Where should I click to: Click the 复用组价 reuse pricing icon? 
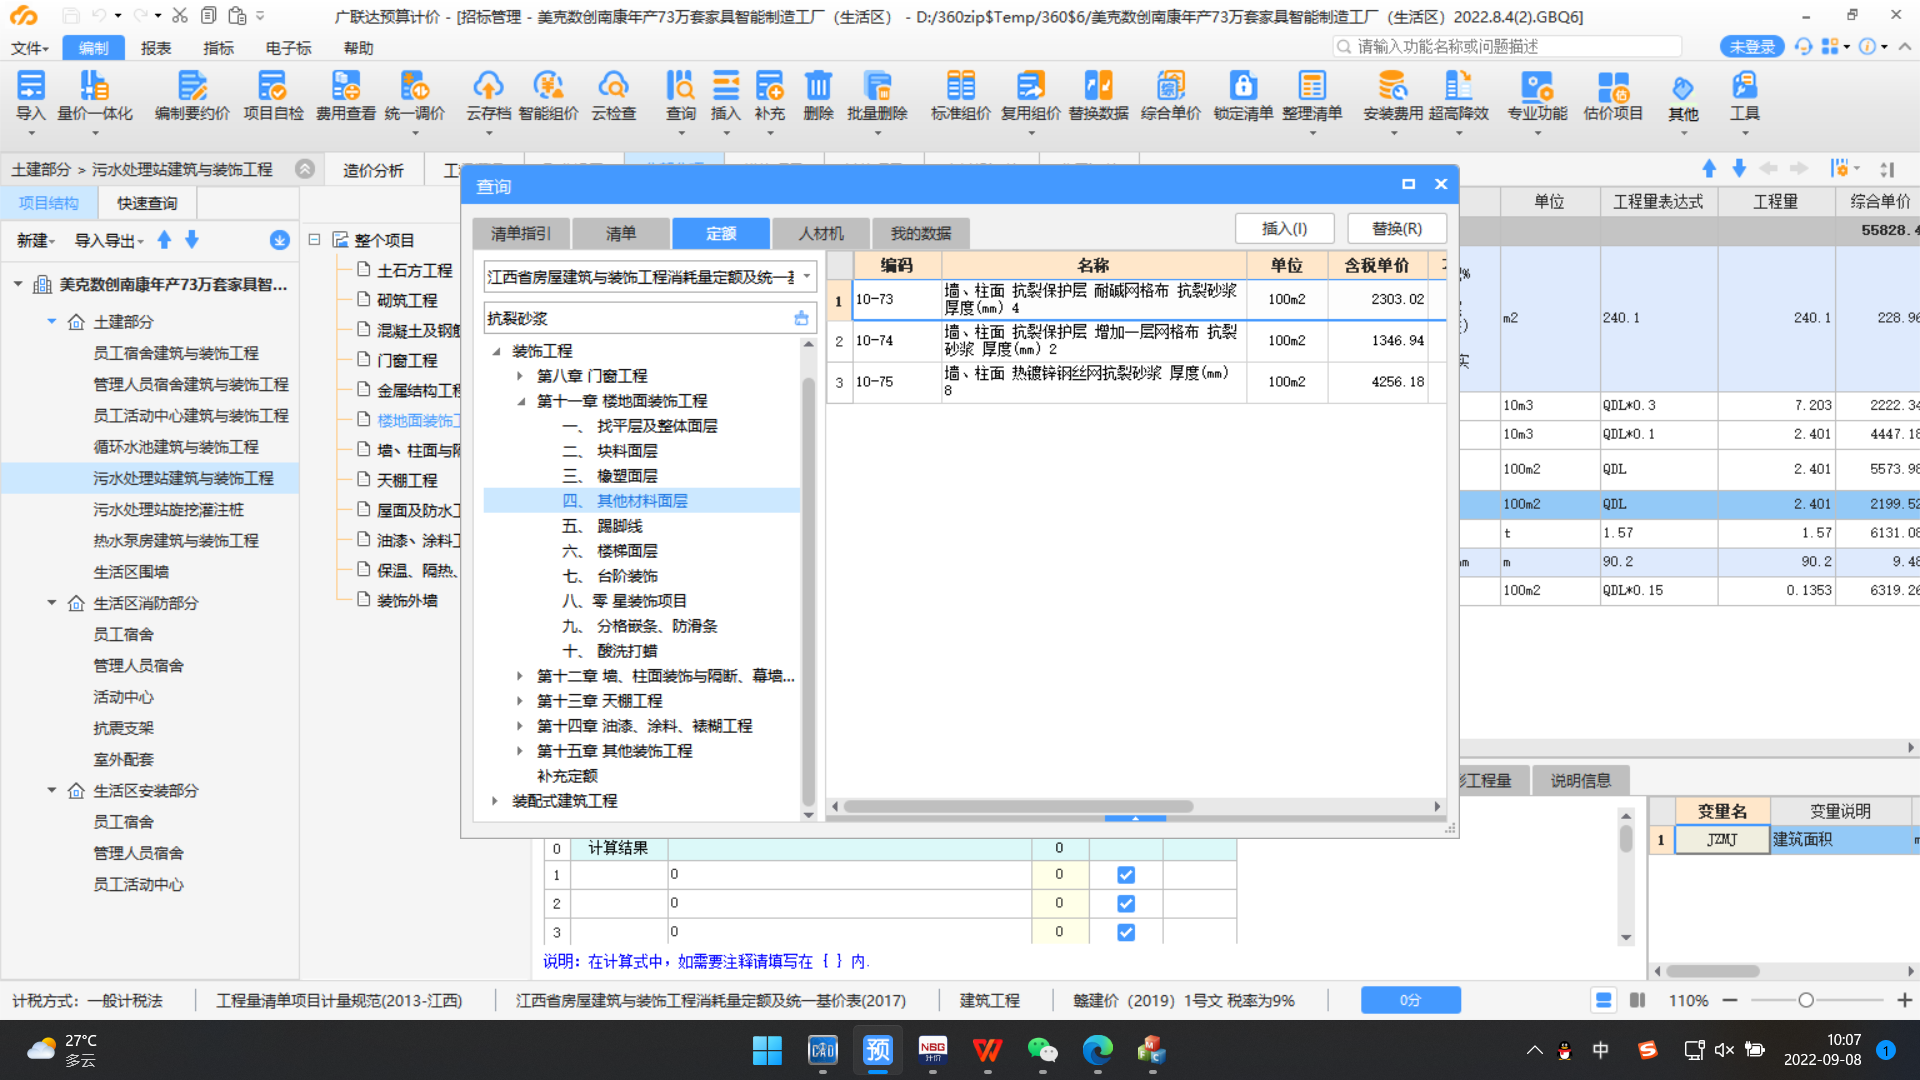pos(1030,97)
